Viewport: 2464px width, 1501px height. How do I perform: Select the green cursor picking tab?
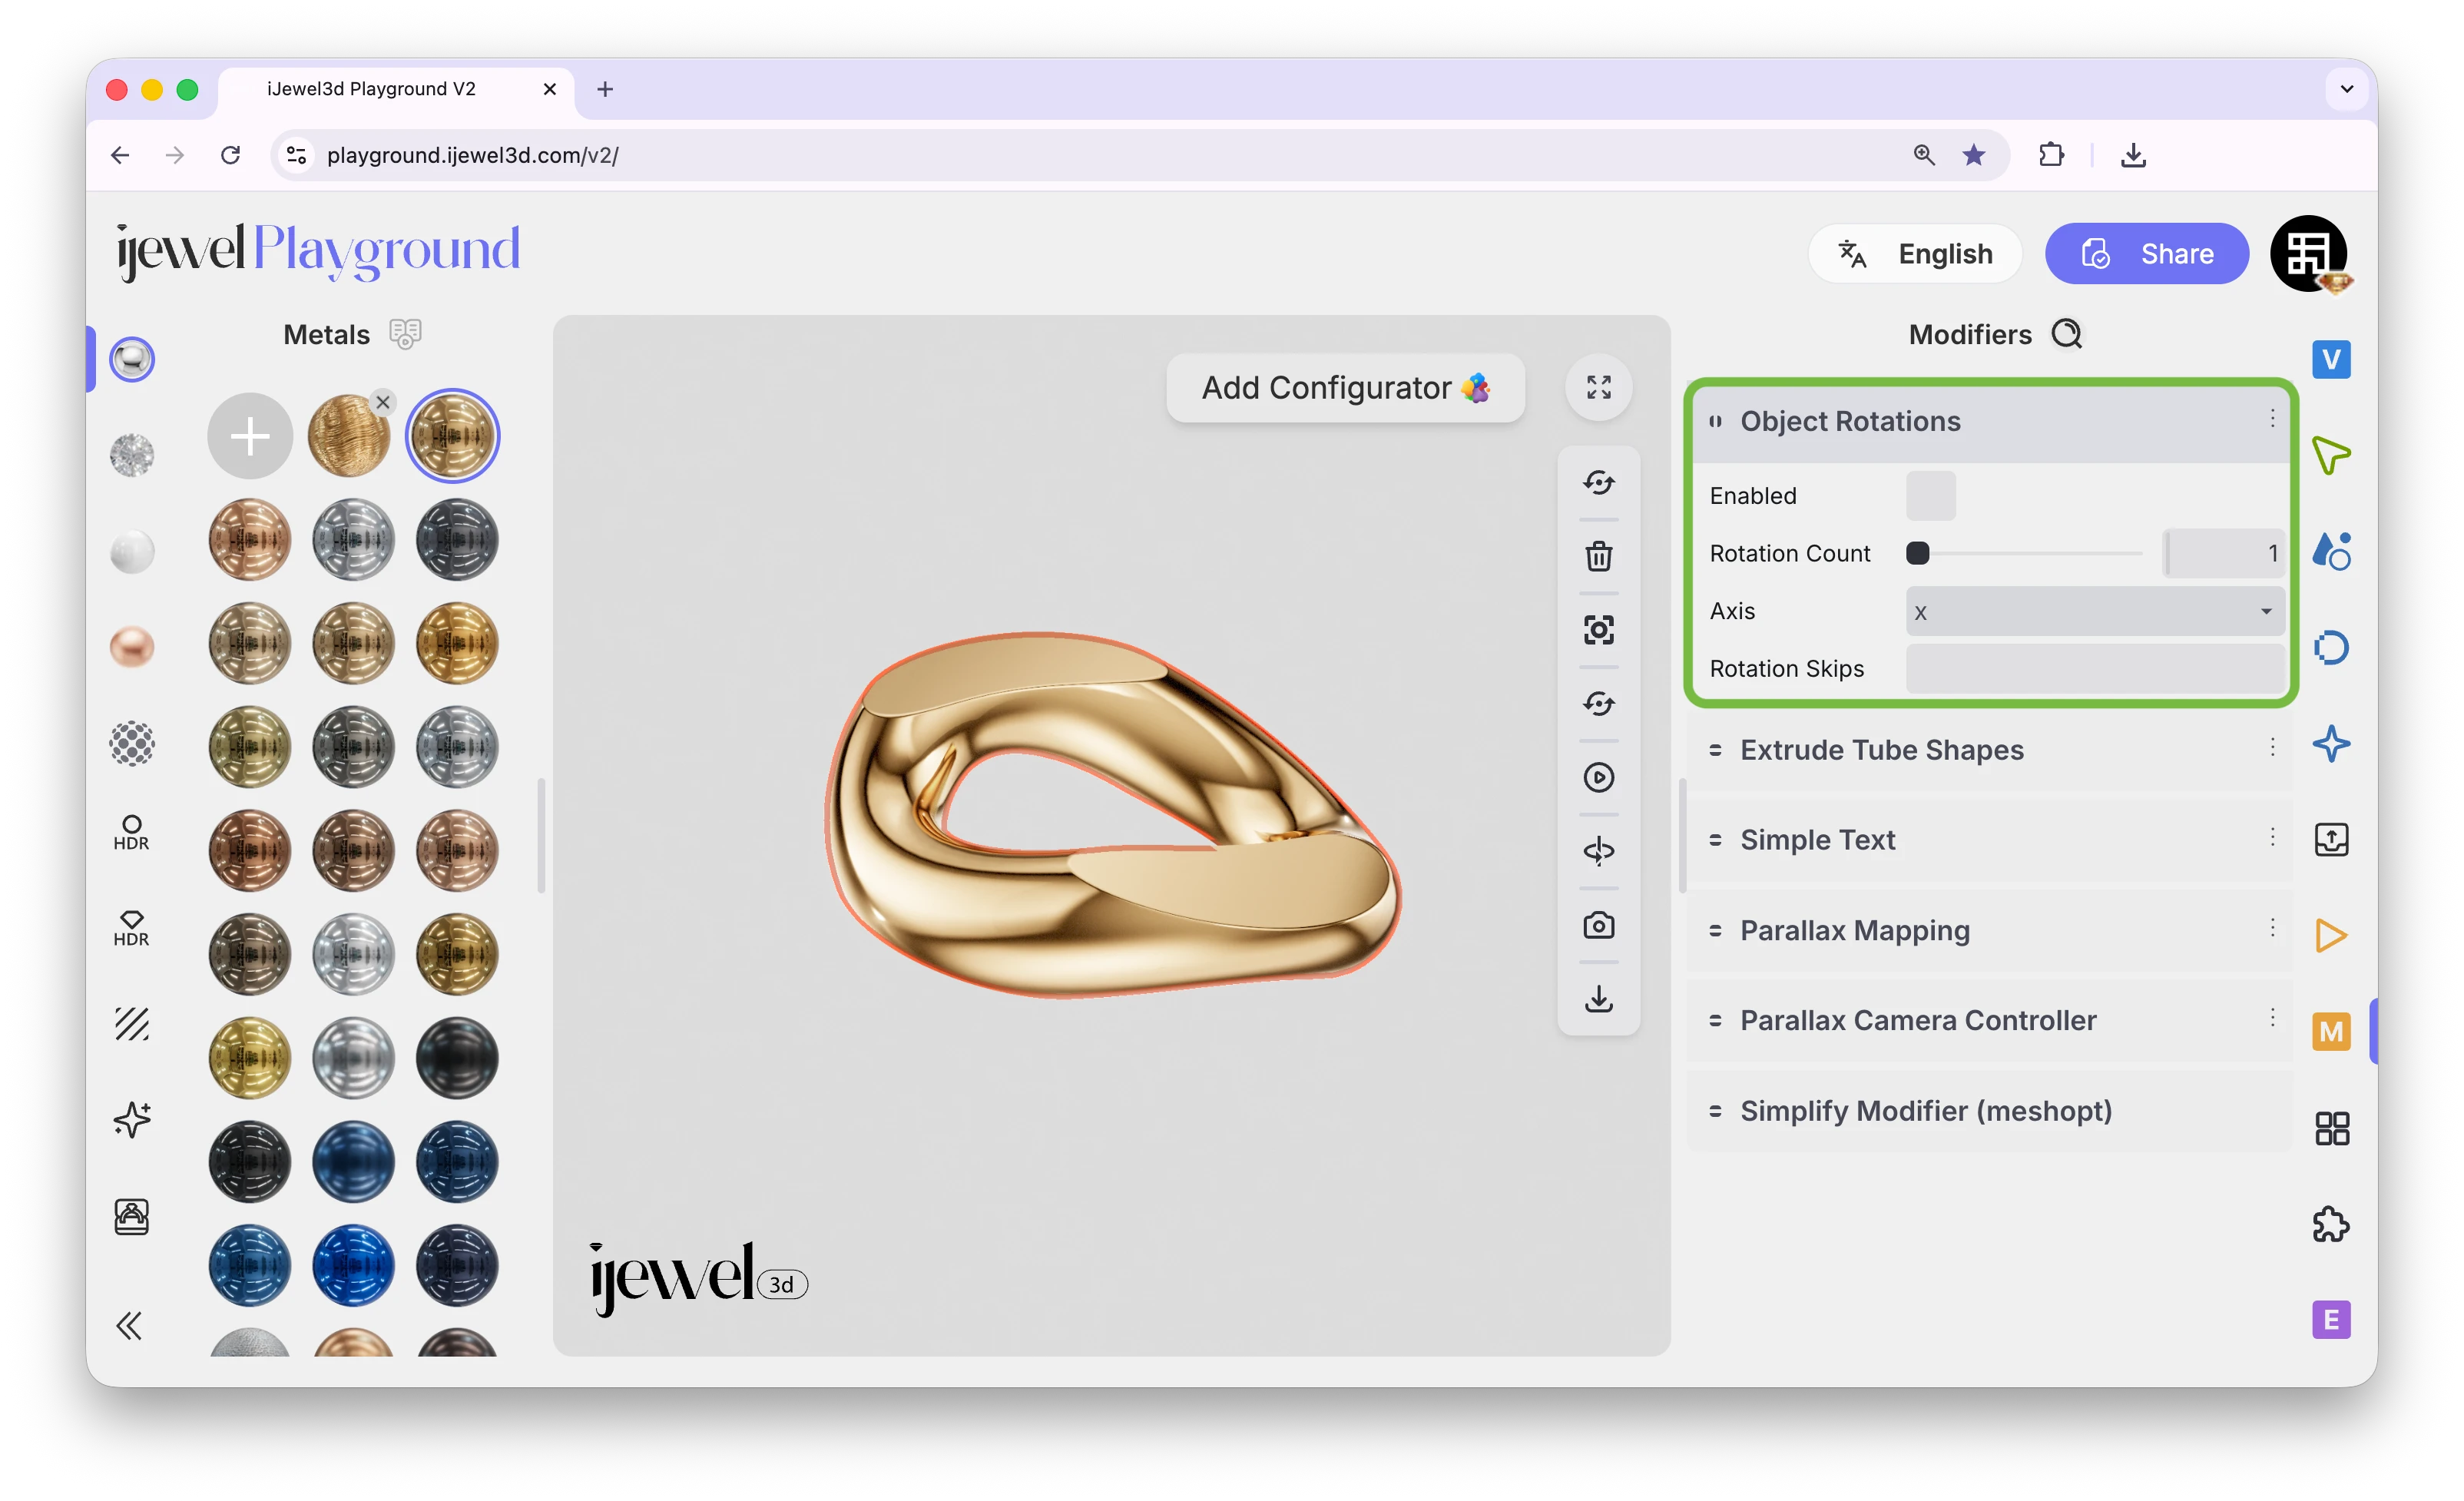2330,455
